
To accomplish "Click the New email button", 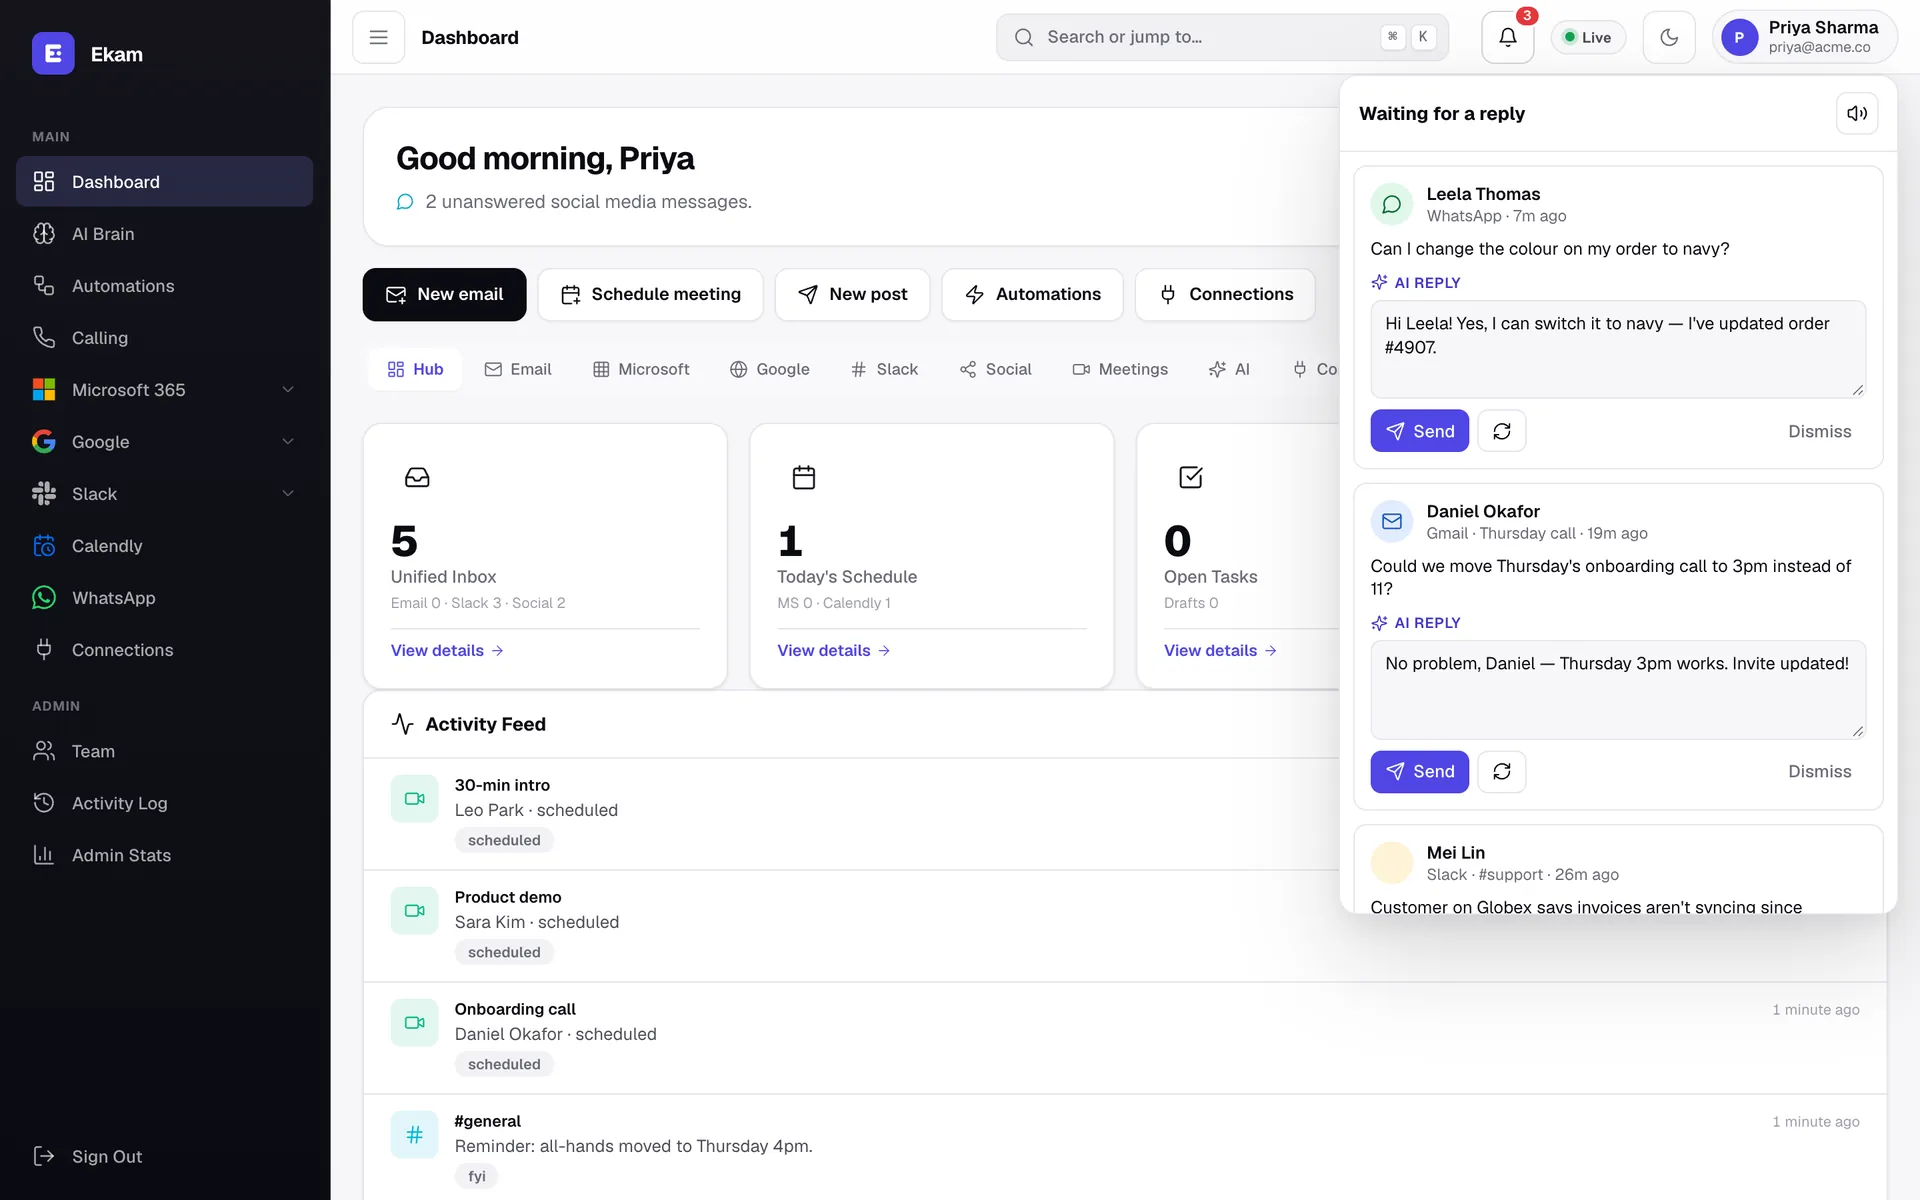I will point(444,294).
